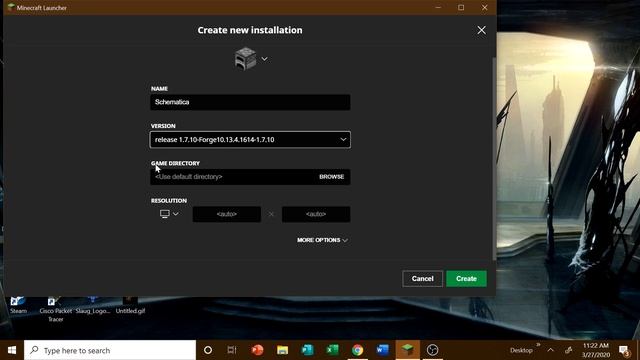Open Task View on the taskbar
The image size is (640, 360).
[x=232, y=350]
